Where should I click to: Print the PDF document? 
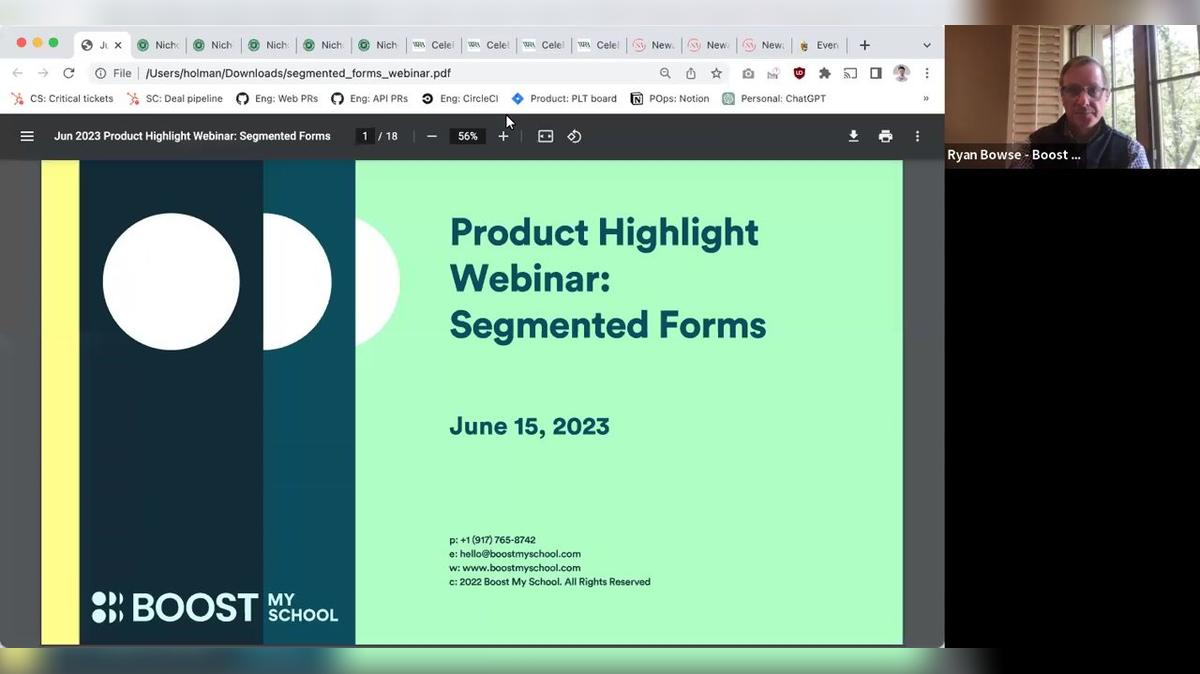(x=886, y=136)
